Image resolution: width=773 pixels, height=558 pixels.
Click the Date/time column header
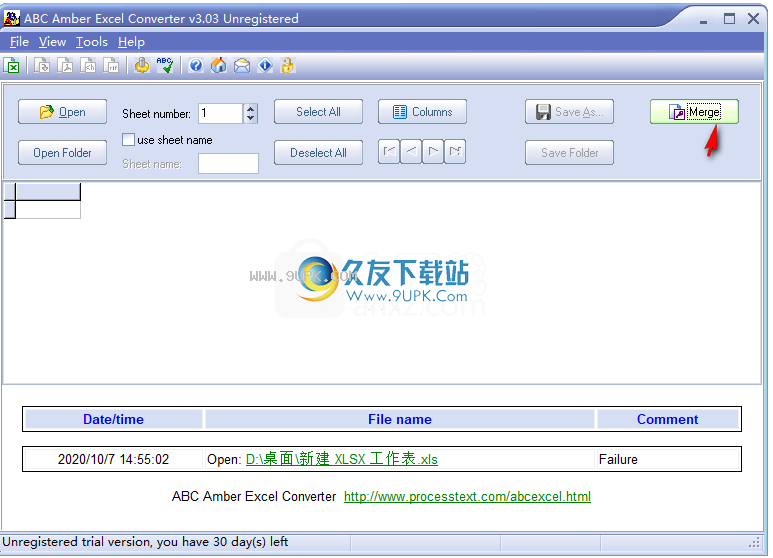pyautogui.click(x=113, y=419)
